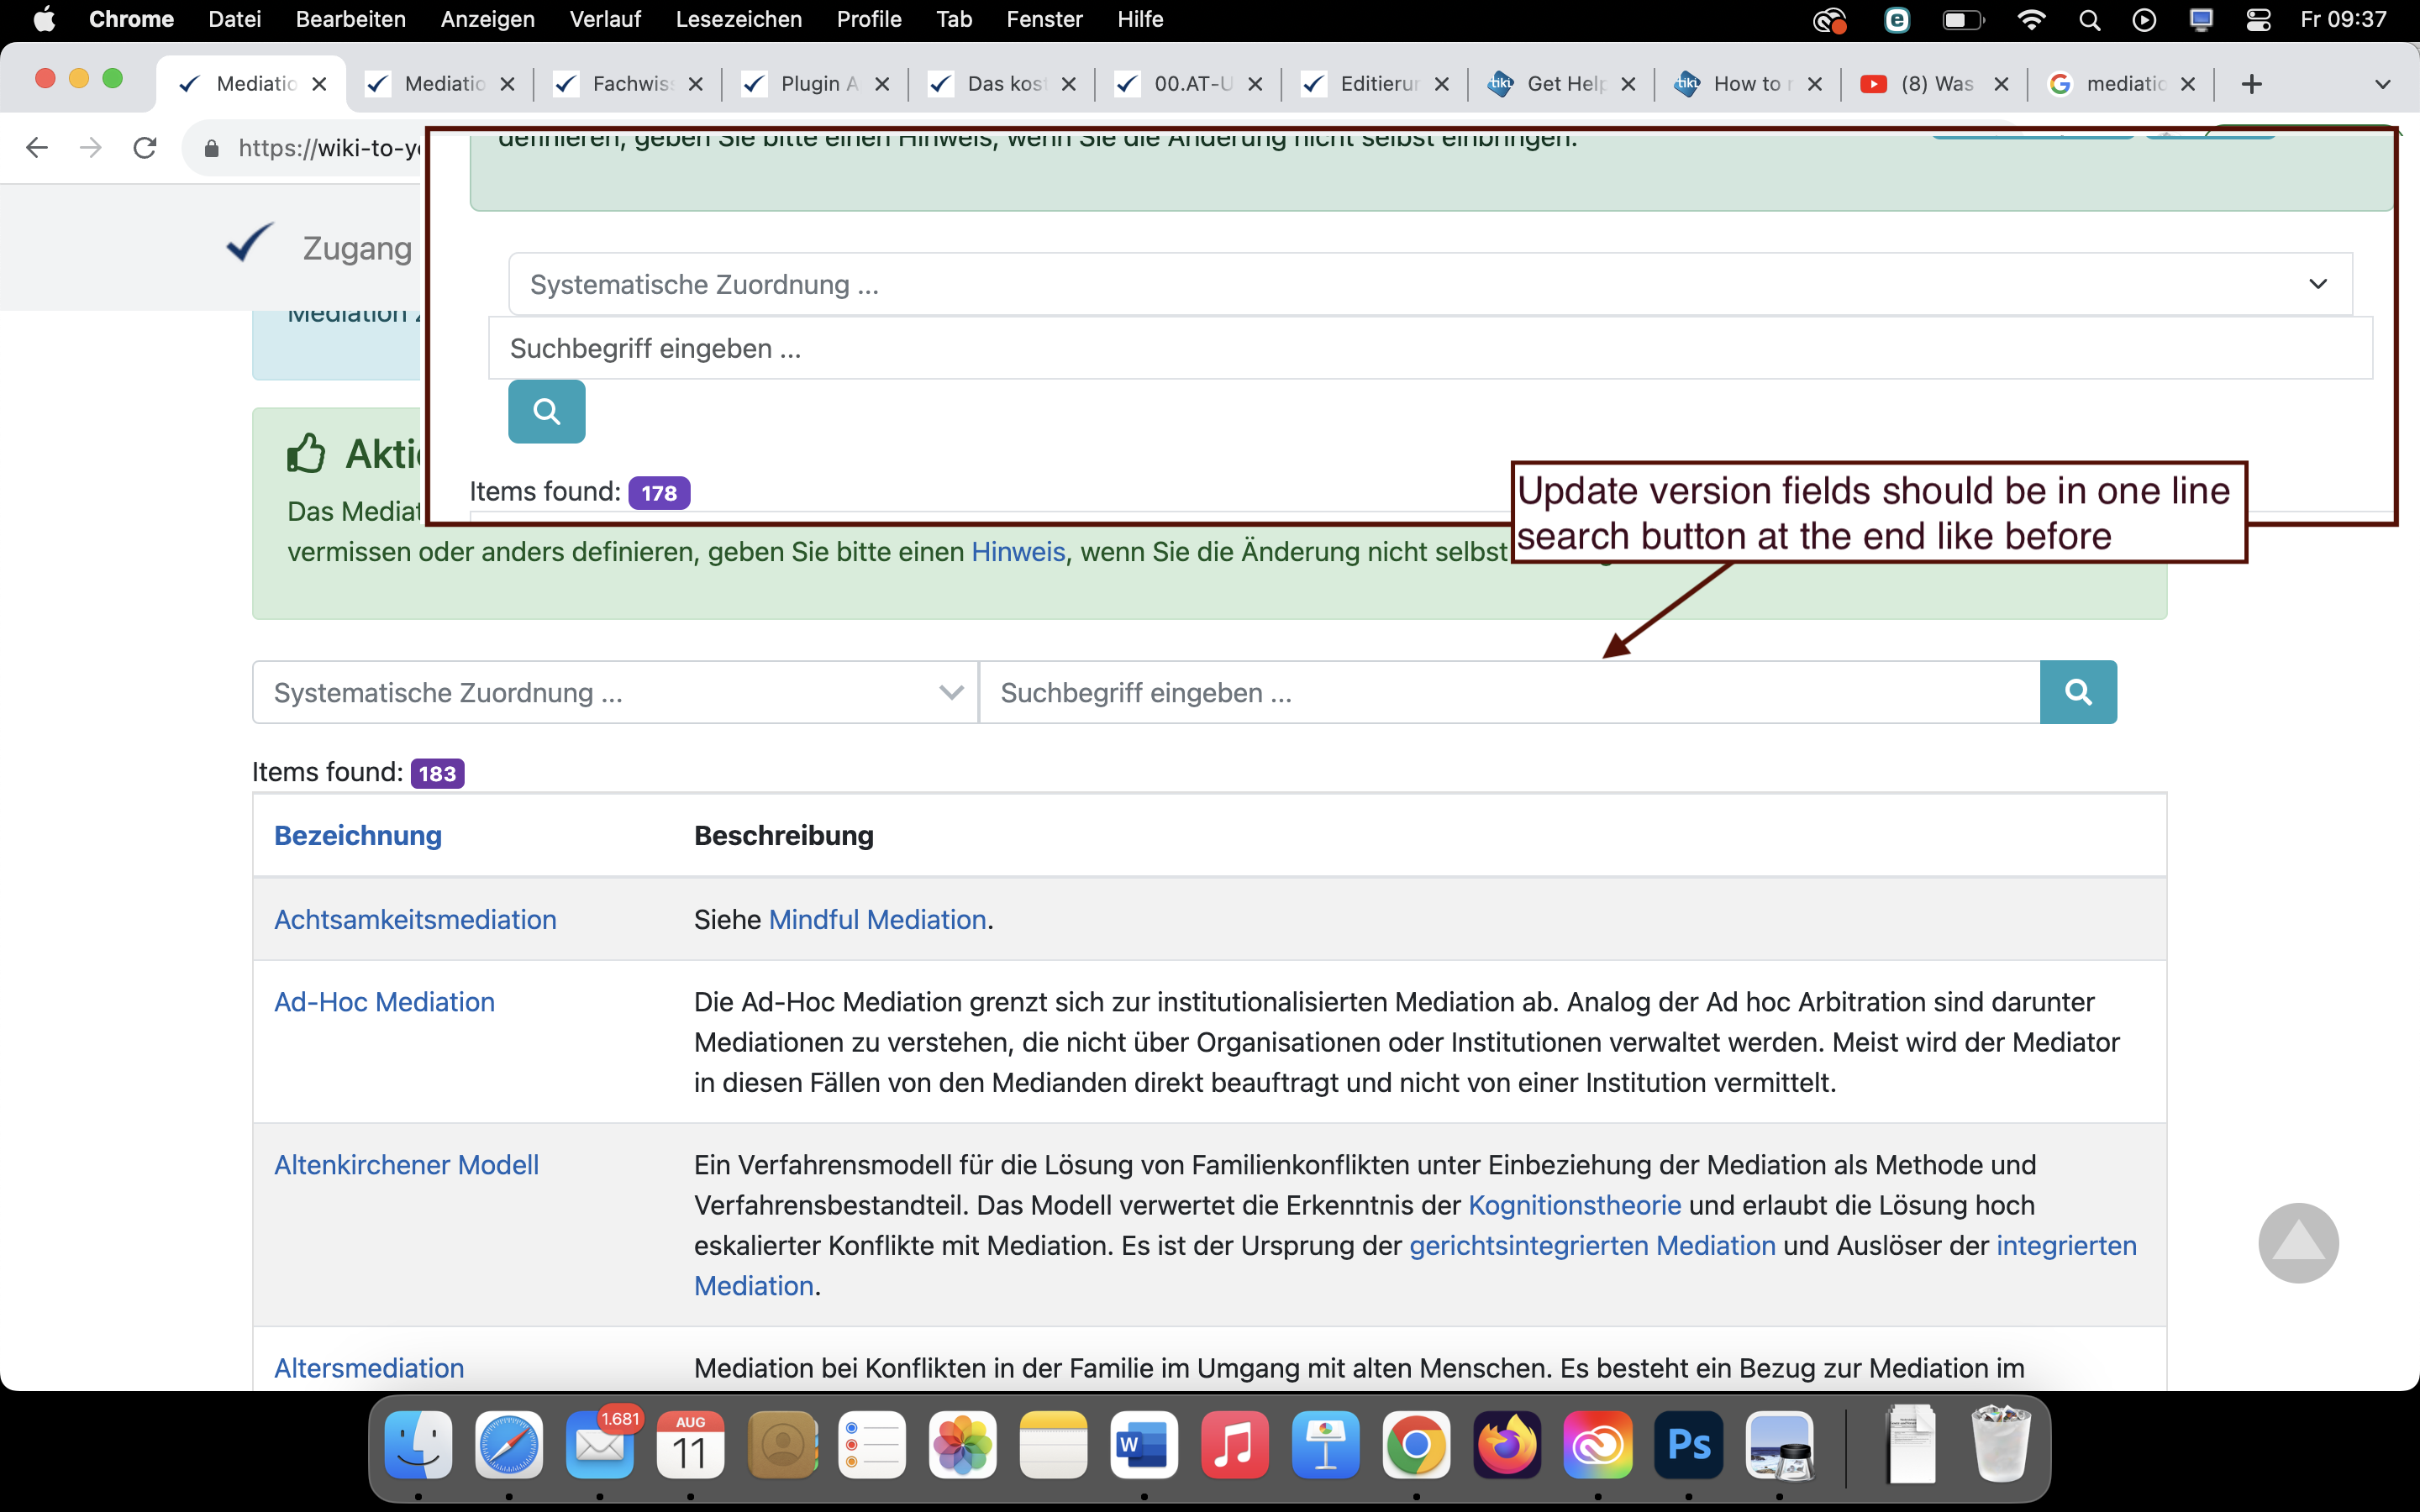Viewport: 2420px width, 1512px height.
Task: Switch to the Fachwissen tab
Action: [x=630, y=84]
